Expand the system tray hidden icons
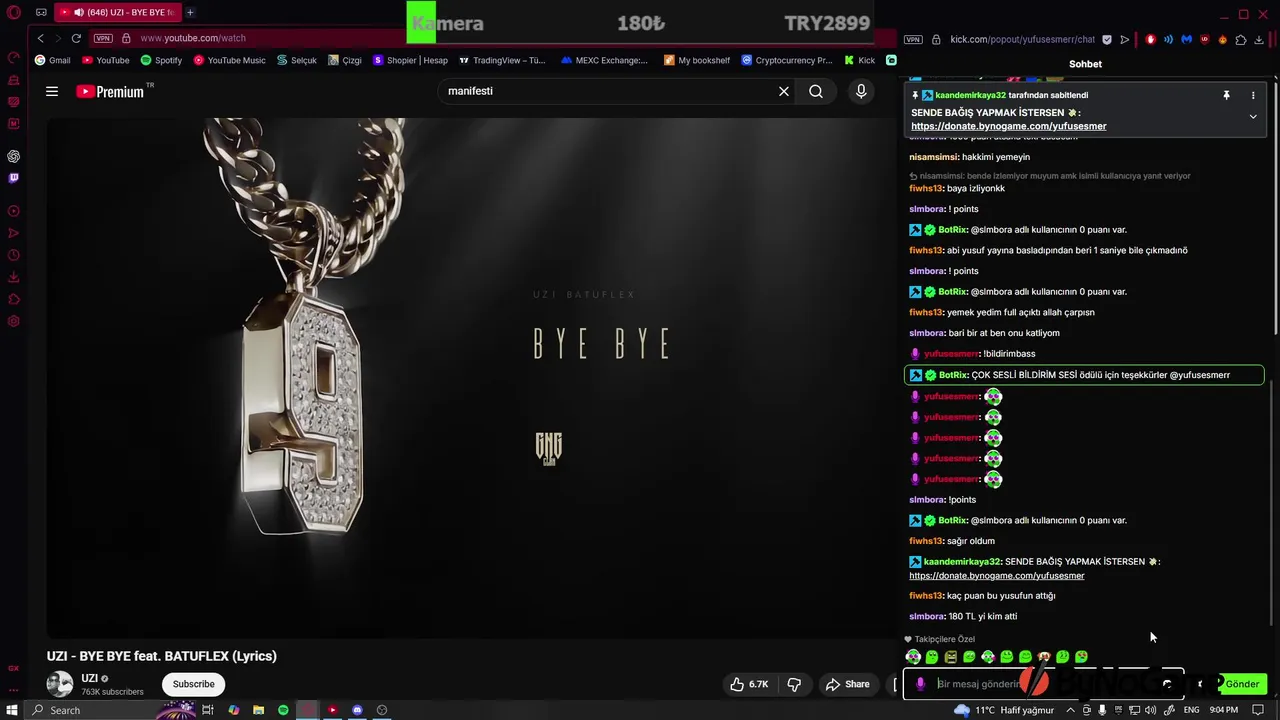The width and height of the screenshot is (1280, 720). tap(1070, 710)
